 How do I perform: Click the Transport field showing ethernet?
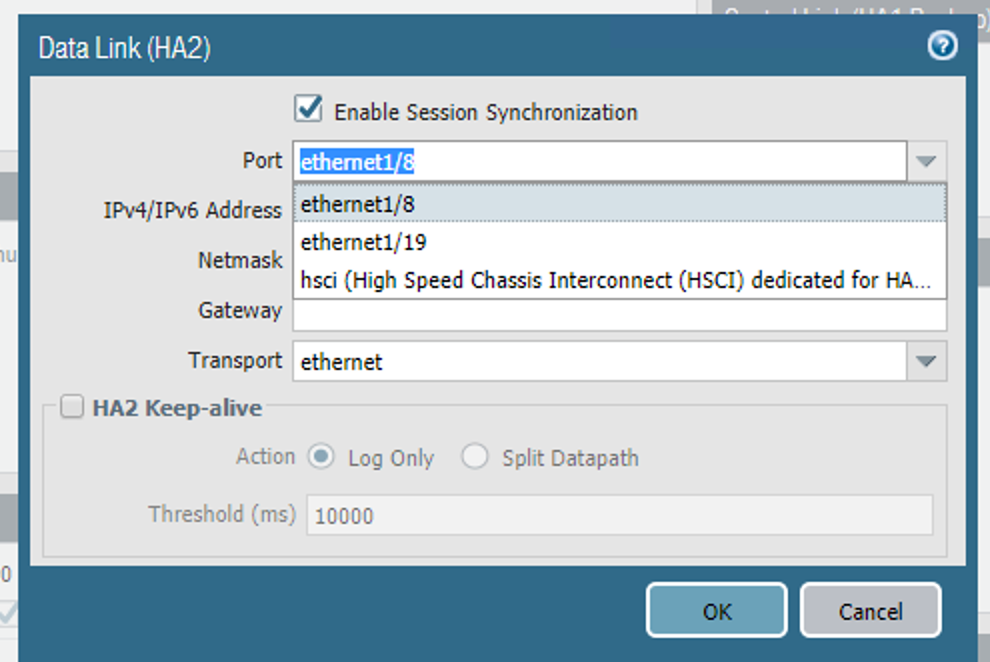click(600, 361)
